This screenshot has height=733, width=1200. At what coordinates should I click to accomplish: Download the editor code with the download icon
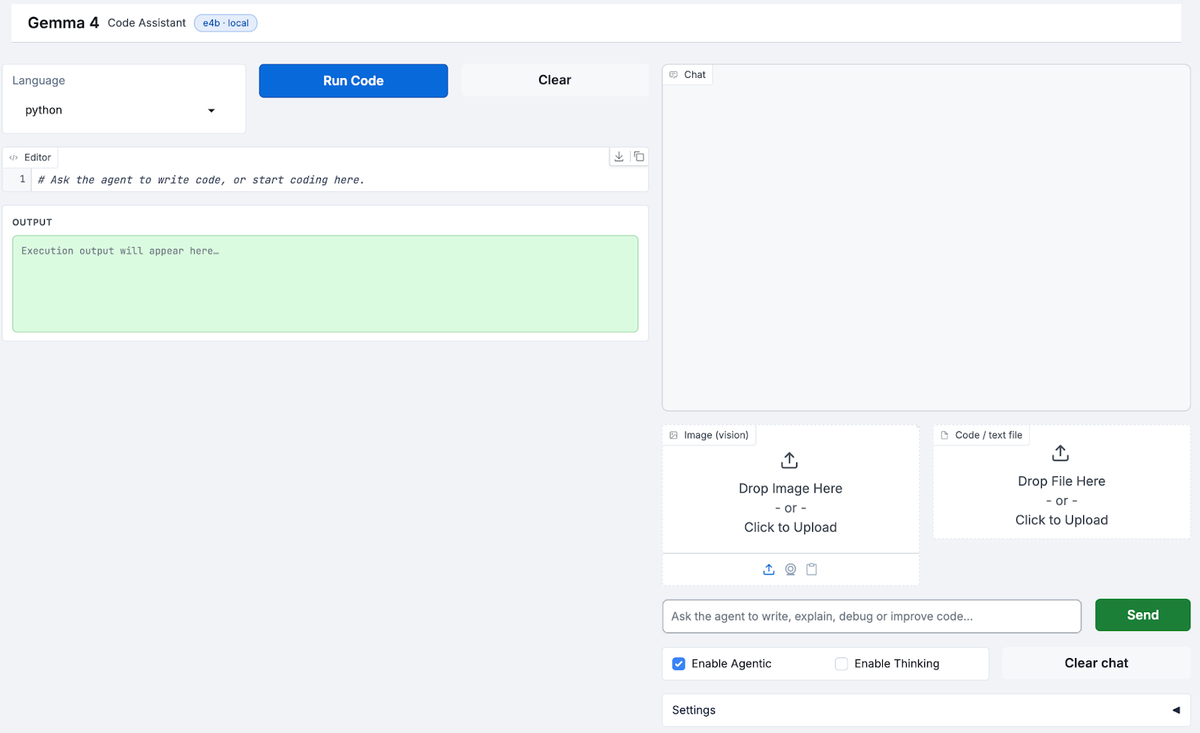pos(619,157)
